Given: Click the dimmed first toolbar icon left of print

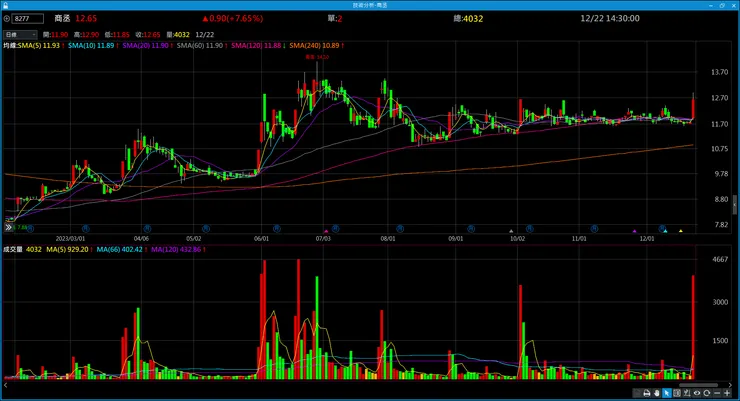Looking at the screenshot, I should click(637, 393).
